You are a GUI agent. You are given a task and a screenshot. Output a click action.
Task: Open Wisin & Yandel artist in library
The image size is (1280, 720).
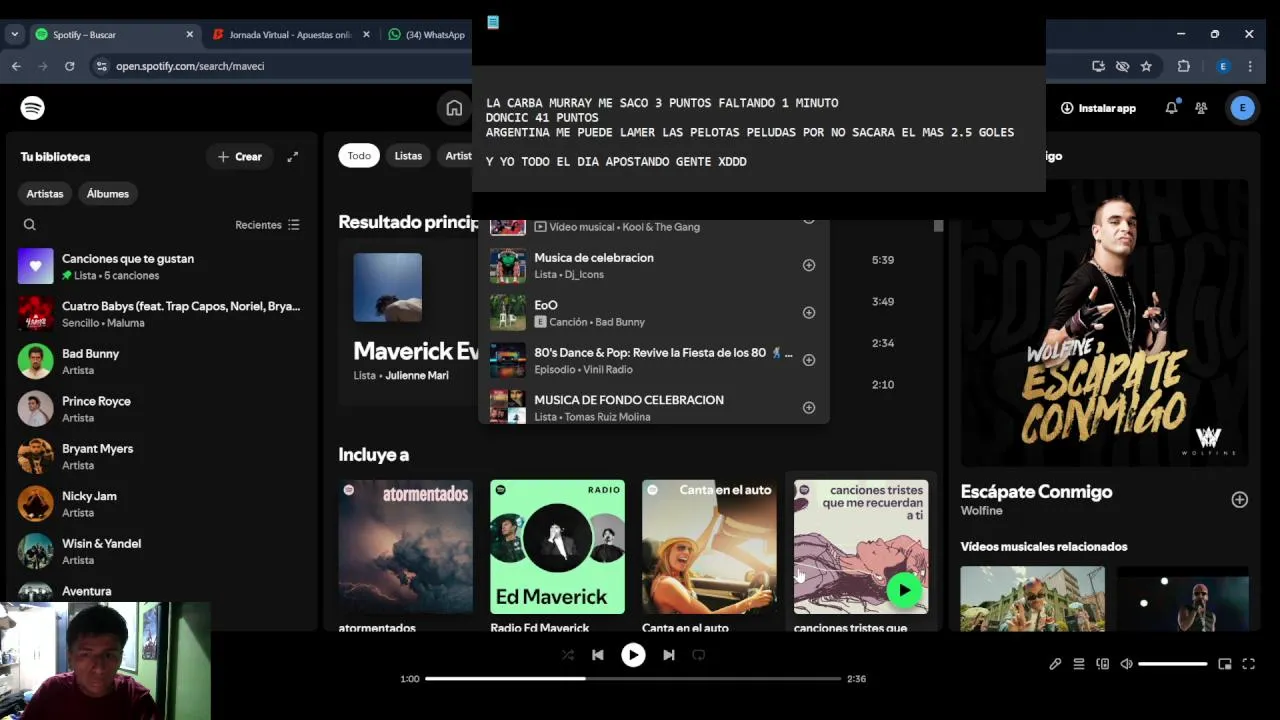(161, 551)
